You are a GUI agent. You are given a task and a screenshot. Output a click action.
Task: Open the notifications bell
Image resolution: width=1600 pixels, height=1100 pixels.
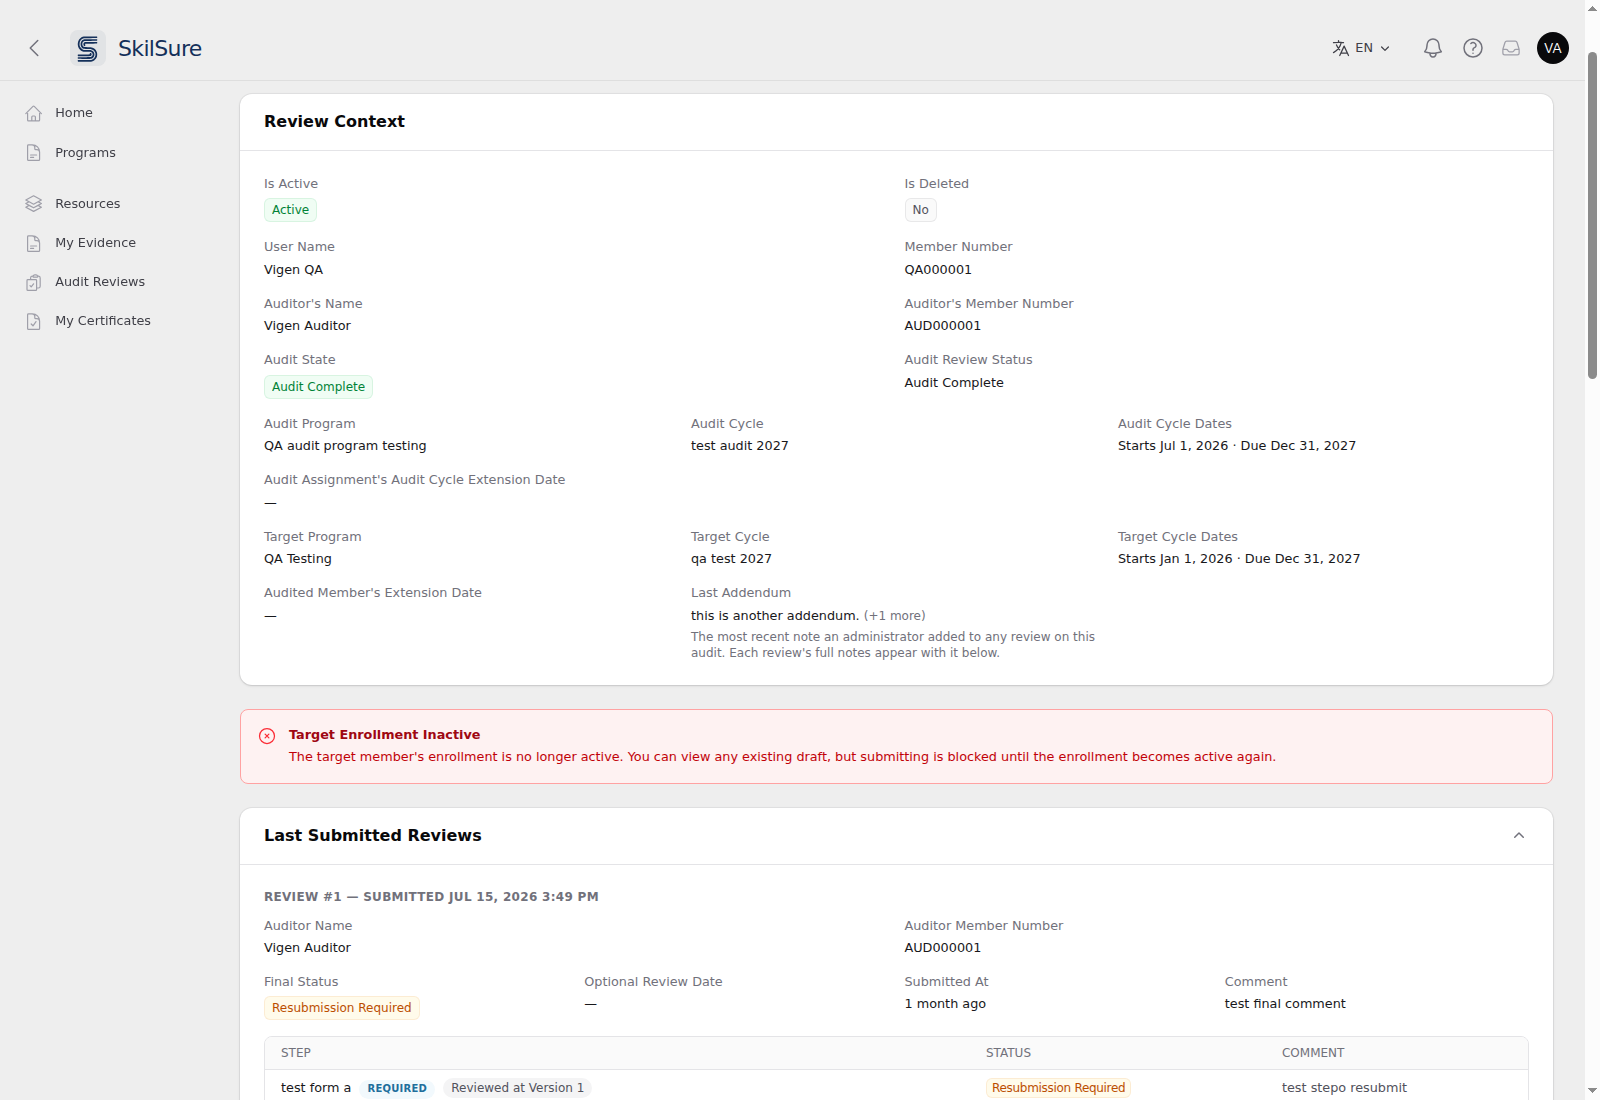click(1433, 48)
